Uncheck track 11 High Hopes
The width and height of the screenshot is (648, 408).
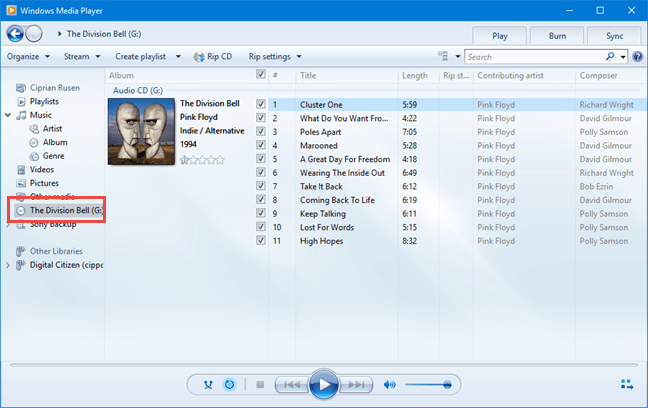tap(261, 241)
